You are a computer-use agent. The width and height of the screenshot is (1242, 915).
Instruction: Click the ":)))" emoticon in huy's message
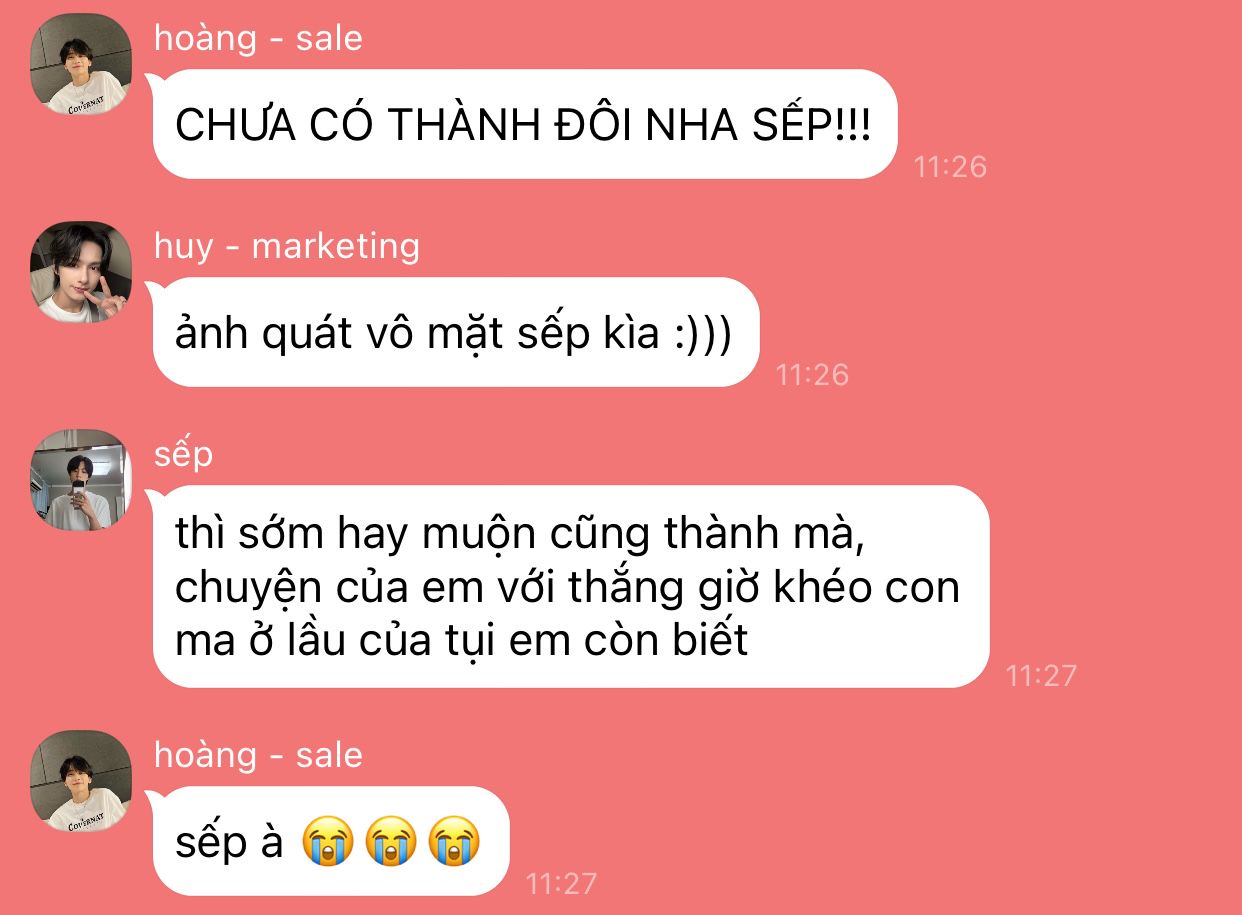click(703, 334)
